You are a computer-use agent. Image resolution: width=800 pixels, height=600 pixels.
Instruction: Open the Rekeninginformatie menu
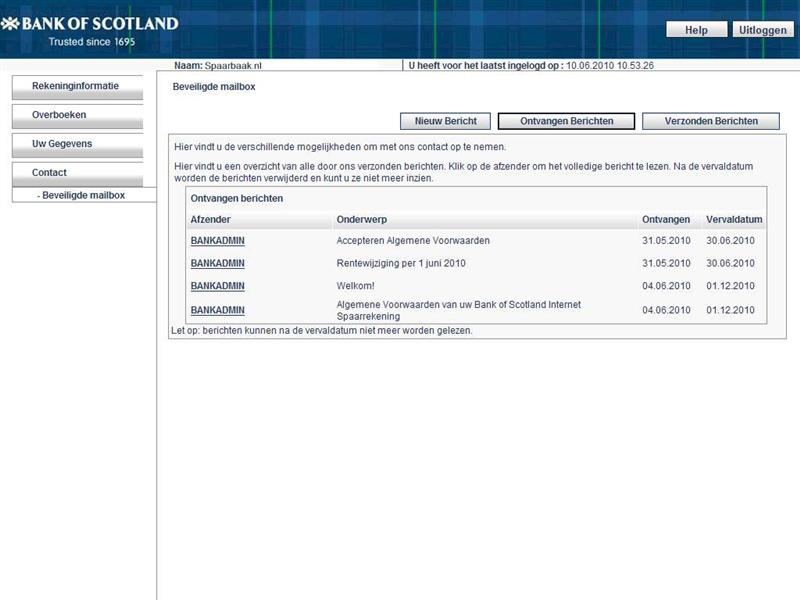78,87
